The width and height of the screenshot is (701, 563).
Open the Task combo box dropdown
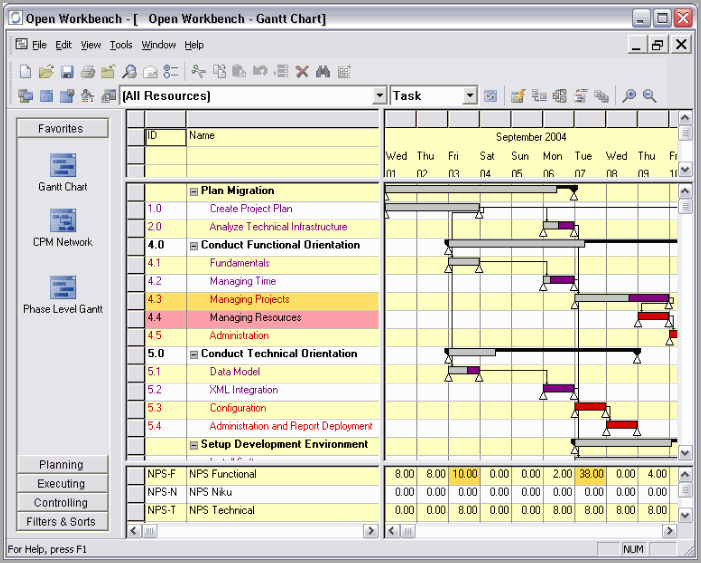(470, 95)
